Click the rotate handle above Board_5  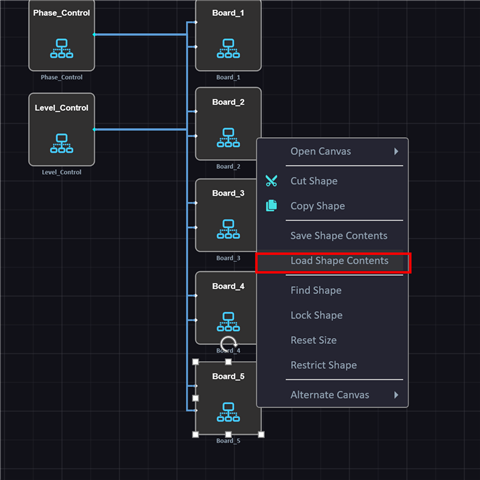tap(228, 344)
